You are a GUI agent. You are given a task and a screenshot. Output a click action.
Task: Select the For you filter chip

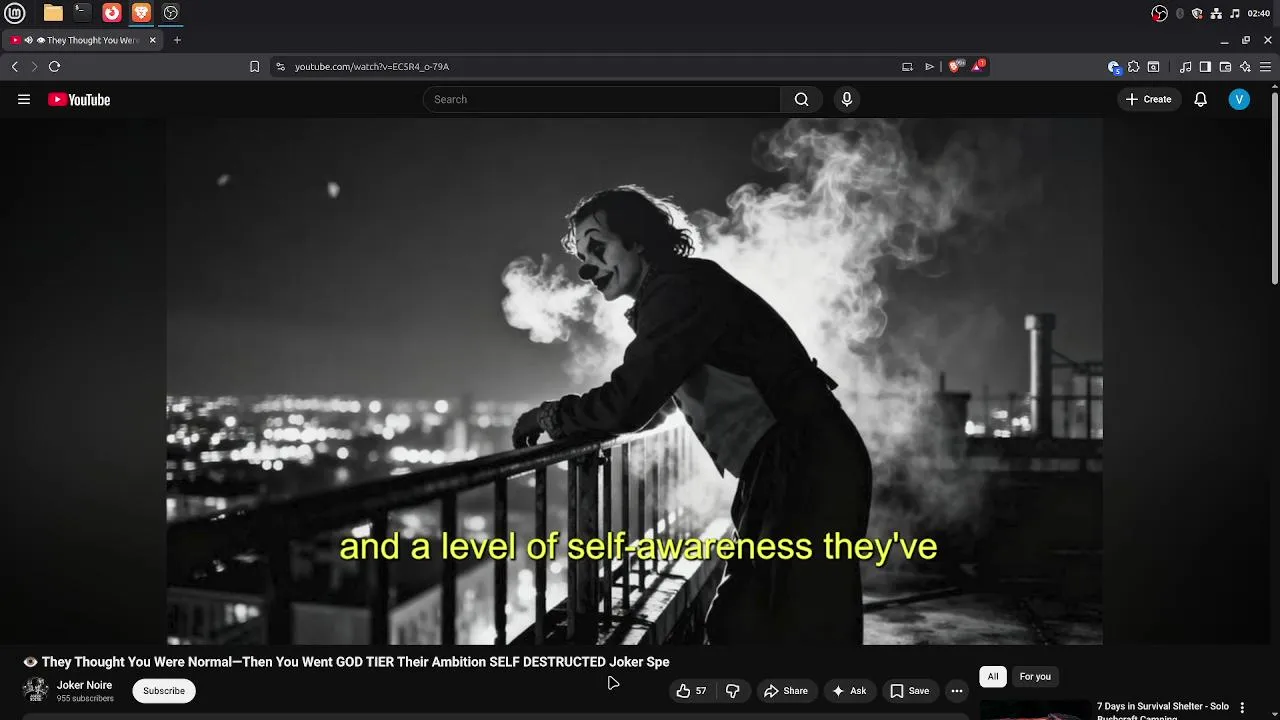[x=1035, y=676]
